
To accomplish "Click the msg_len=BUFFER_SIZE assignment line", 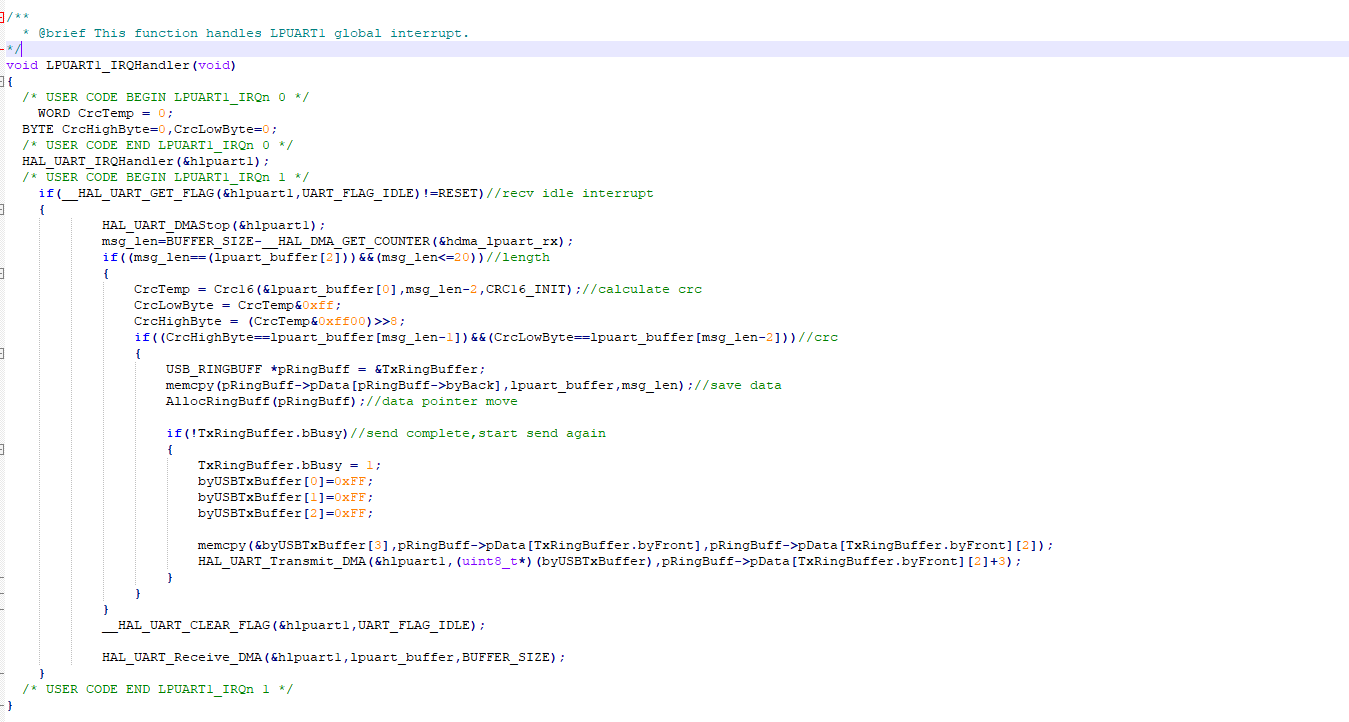I will pyautogui.click(x=337, y=241).
